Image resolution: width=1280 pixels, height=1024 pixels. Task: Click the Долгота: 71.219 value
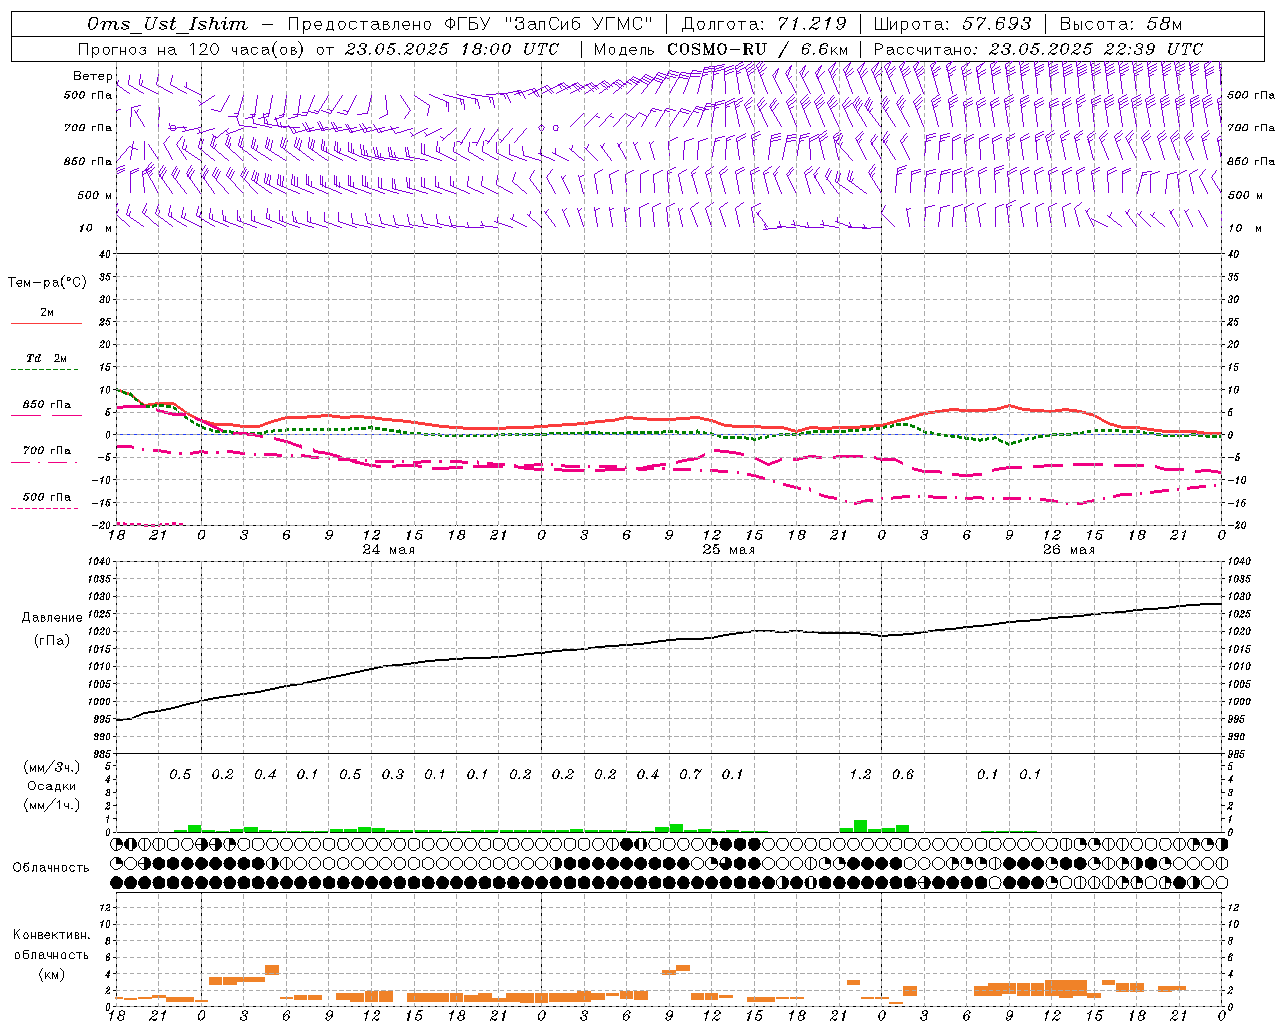tap(764, 24)
